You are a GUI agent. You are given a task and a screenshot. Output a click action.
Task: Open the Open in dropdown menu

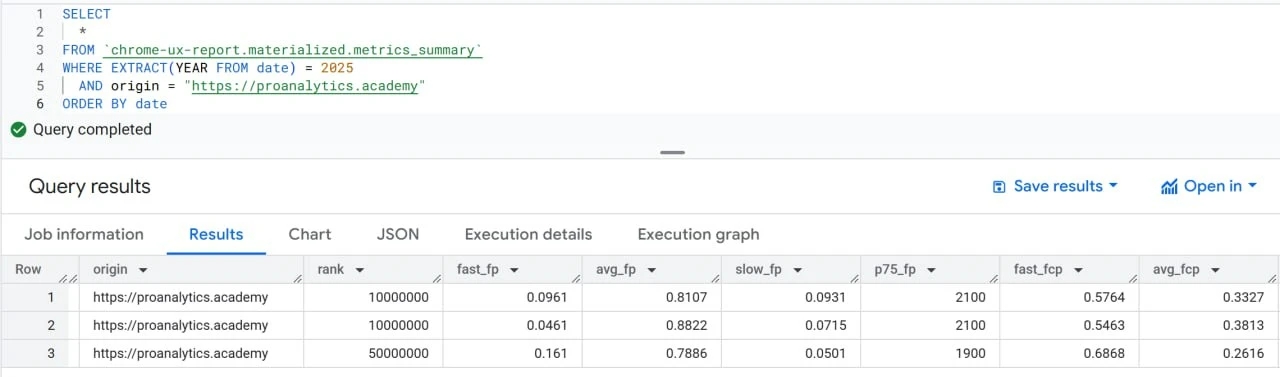pos(1208,186)
